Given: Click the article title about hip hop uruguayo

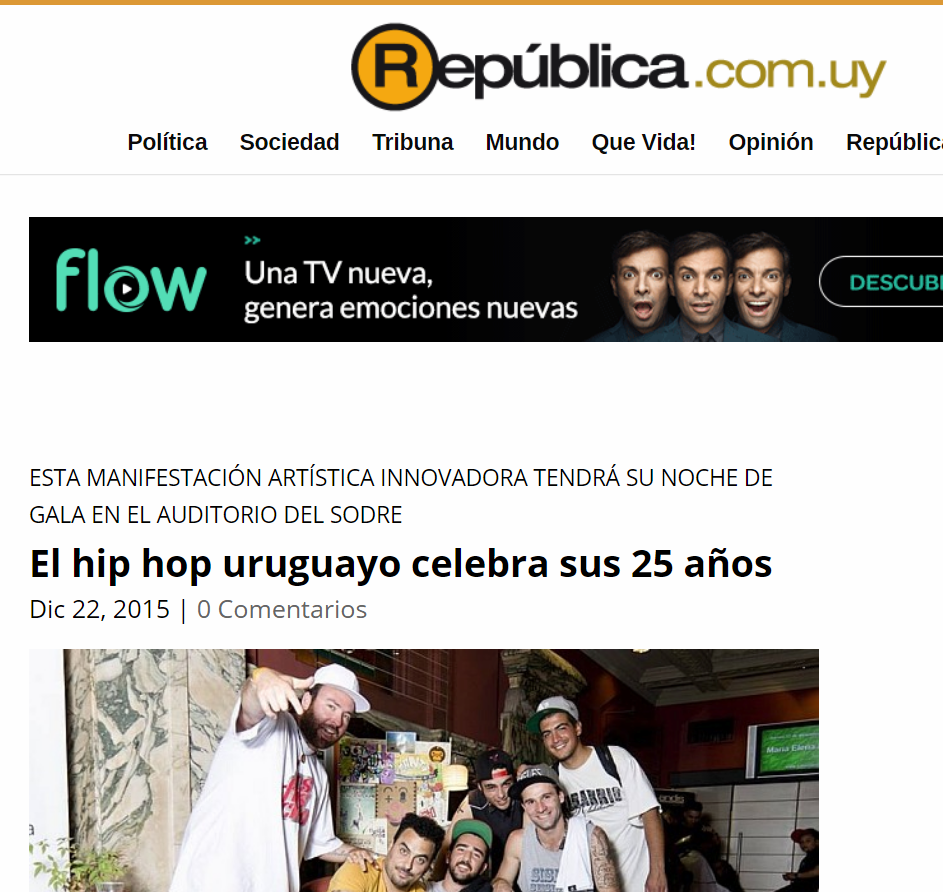Looking at the screenshot, I should pyautogui.click(x=401, y=564).
